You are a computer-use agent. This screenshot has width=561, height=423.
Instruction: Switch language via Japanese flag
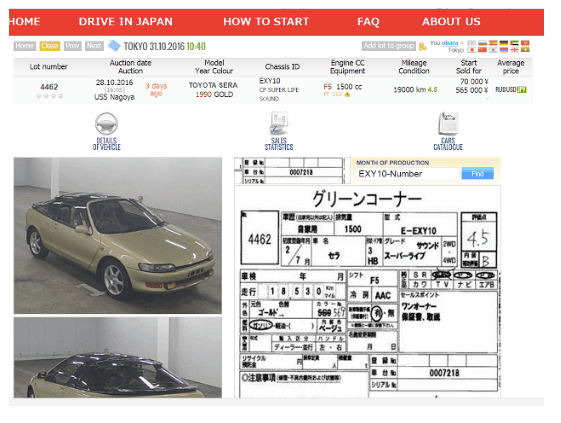pyautogui.click(x=472, y=50)
